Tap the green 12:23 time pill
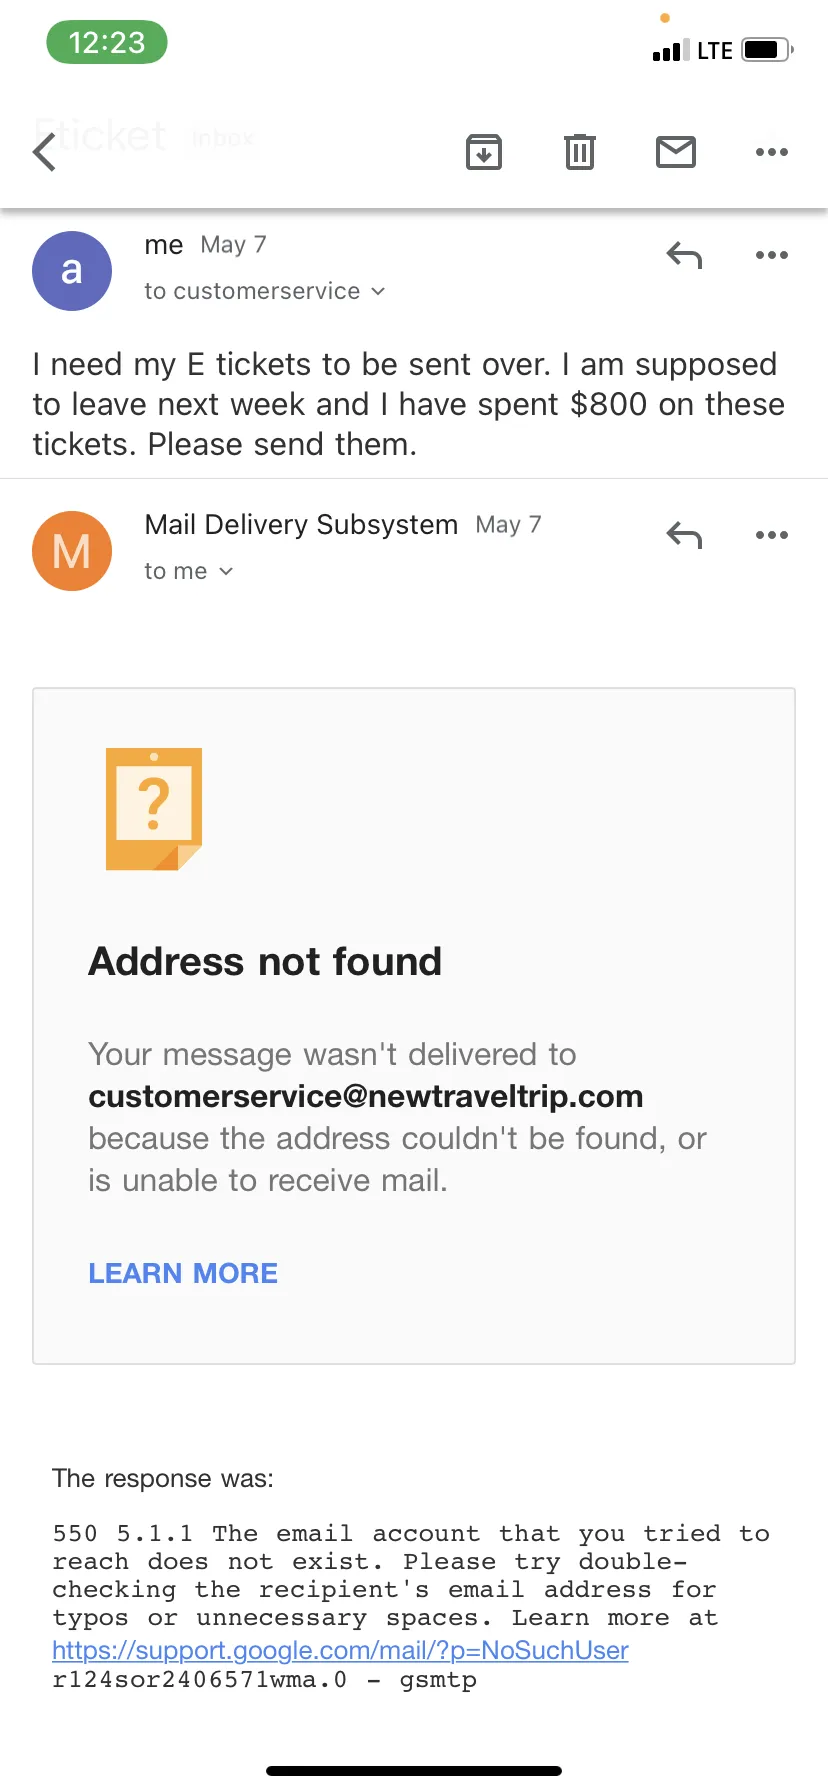 [x=107, y=43]
